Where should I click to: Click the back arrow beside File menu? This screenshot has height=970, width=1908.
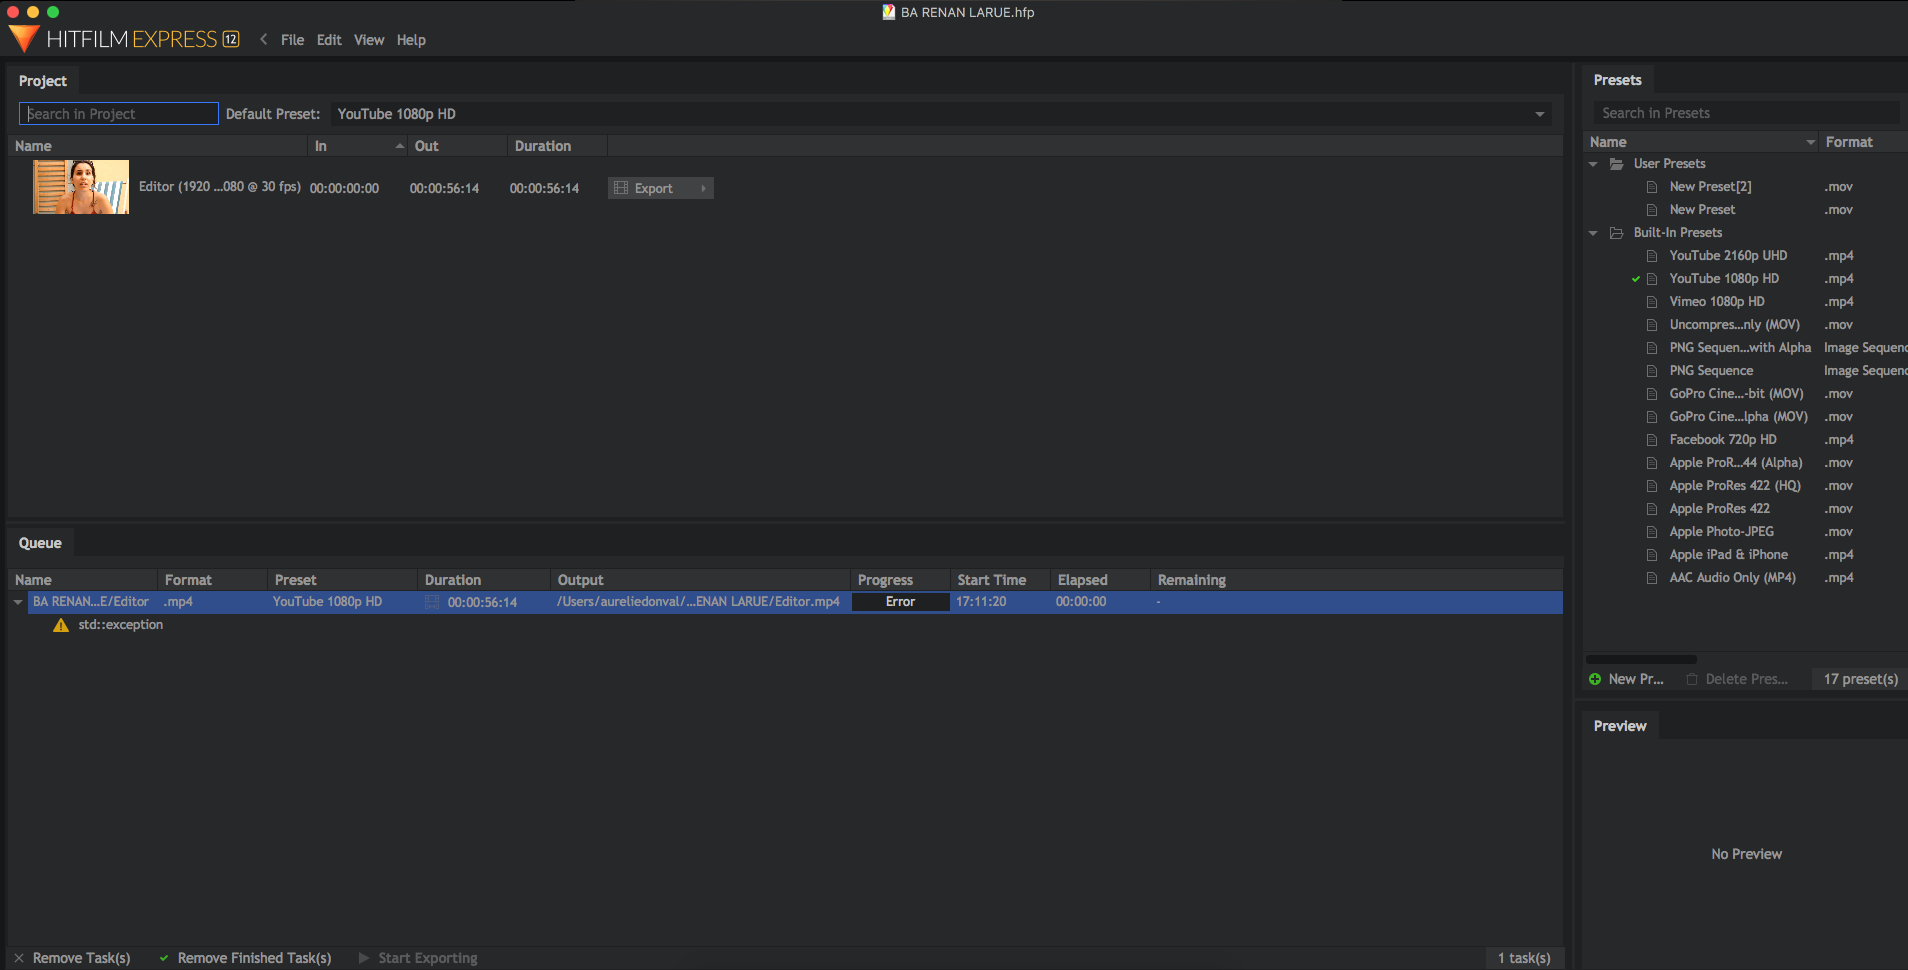coord(264,40)
